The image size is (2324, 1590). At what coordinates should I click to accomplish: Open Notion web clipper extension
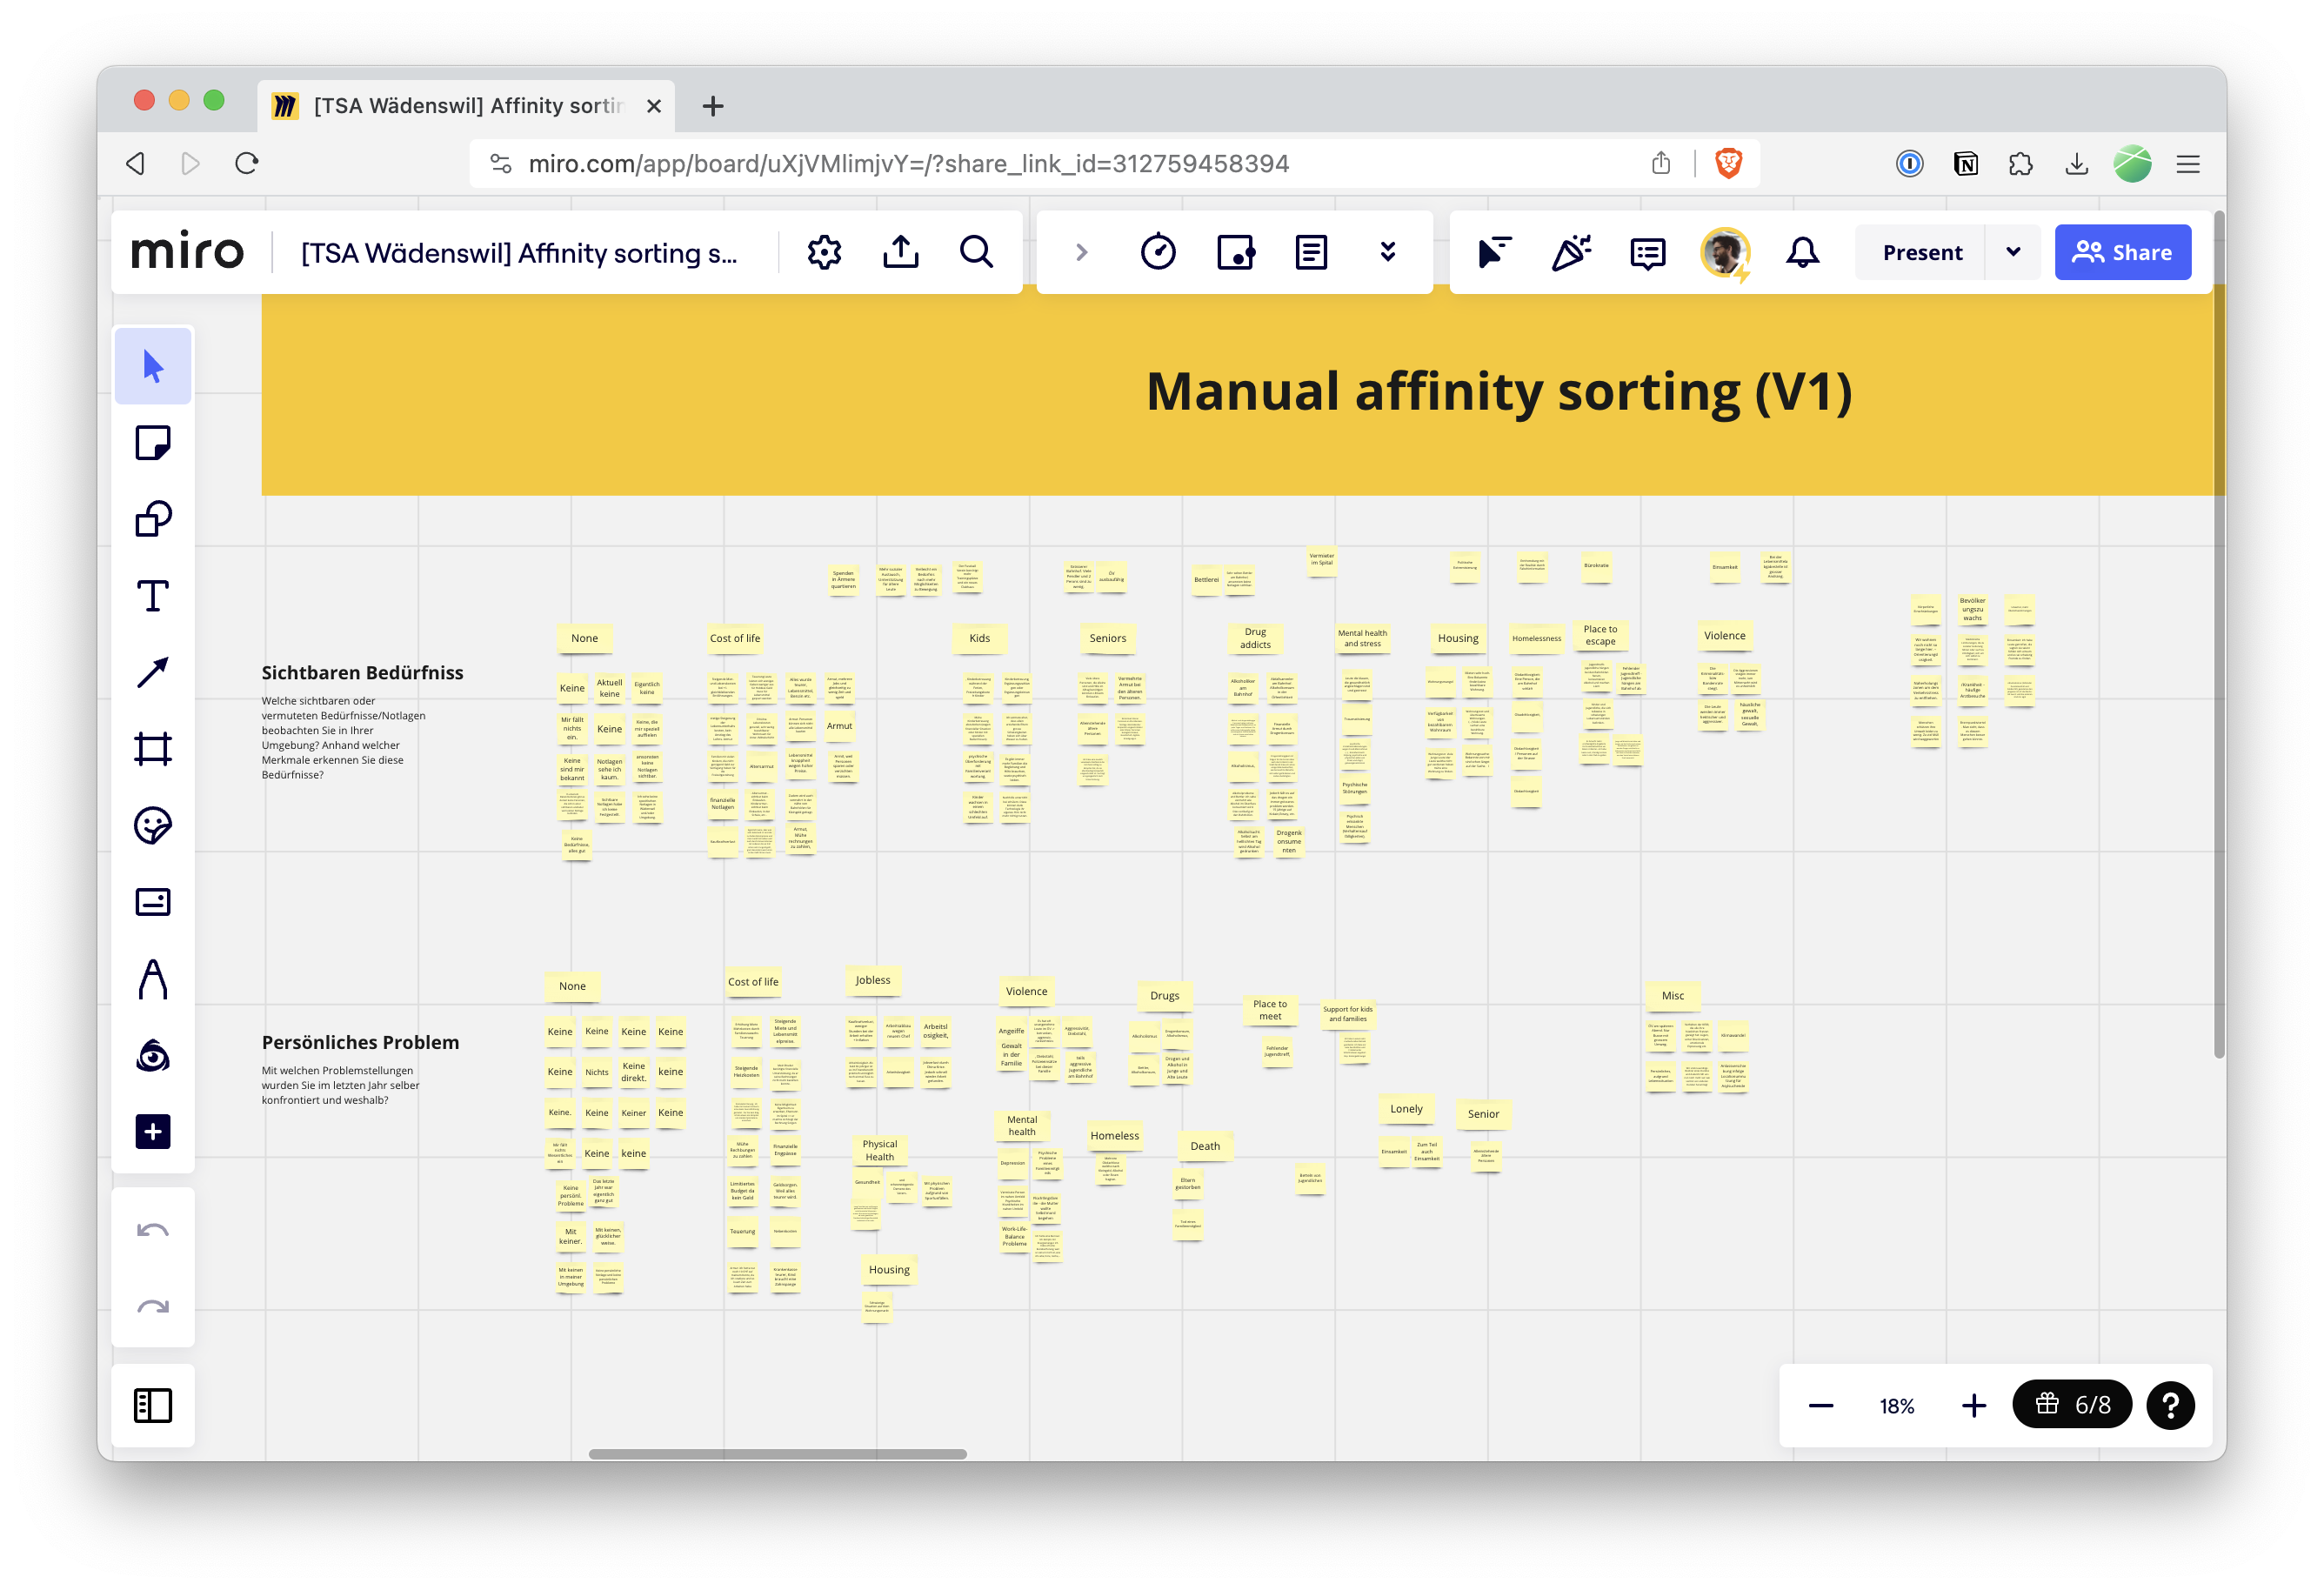click(1965, 163)
